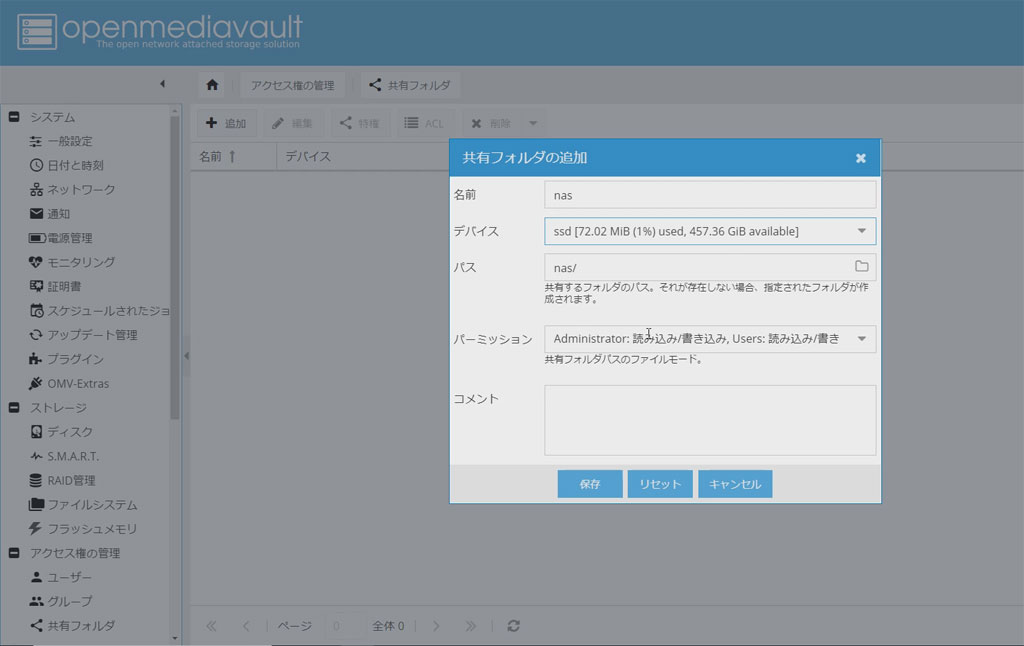Click the refresh icon in pagination bar
Viewport: 1024px width, 646px height.
514,626
